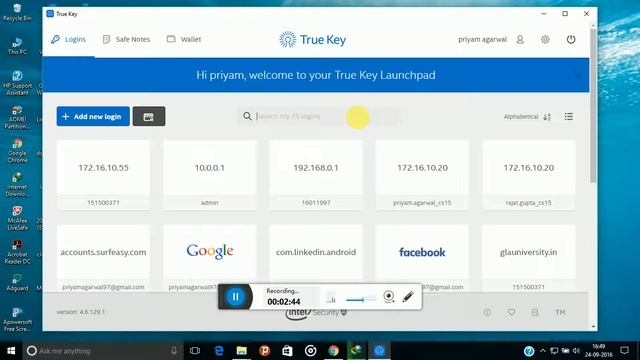Viewport: 640px width, 360px height.
Task: Open the Windows Start menu
Action: [11, 351]
